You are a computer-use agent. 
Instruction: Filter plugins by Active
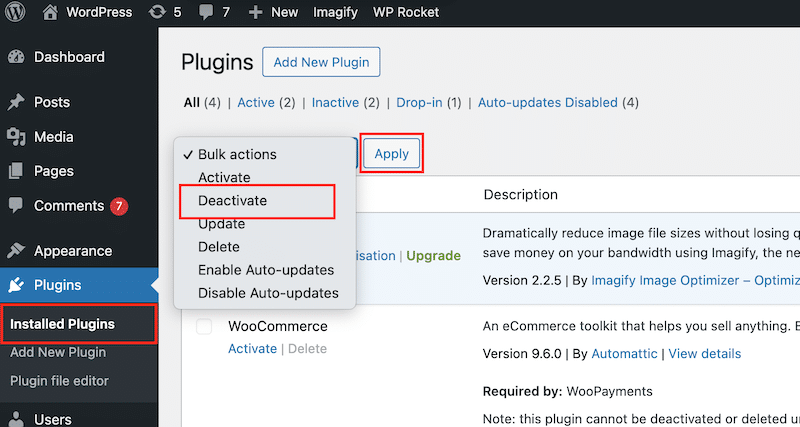pos(256,103)
